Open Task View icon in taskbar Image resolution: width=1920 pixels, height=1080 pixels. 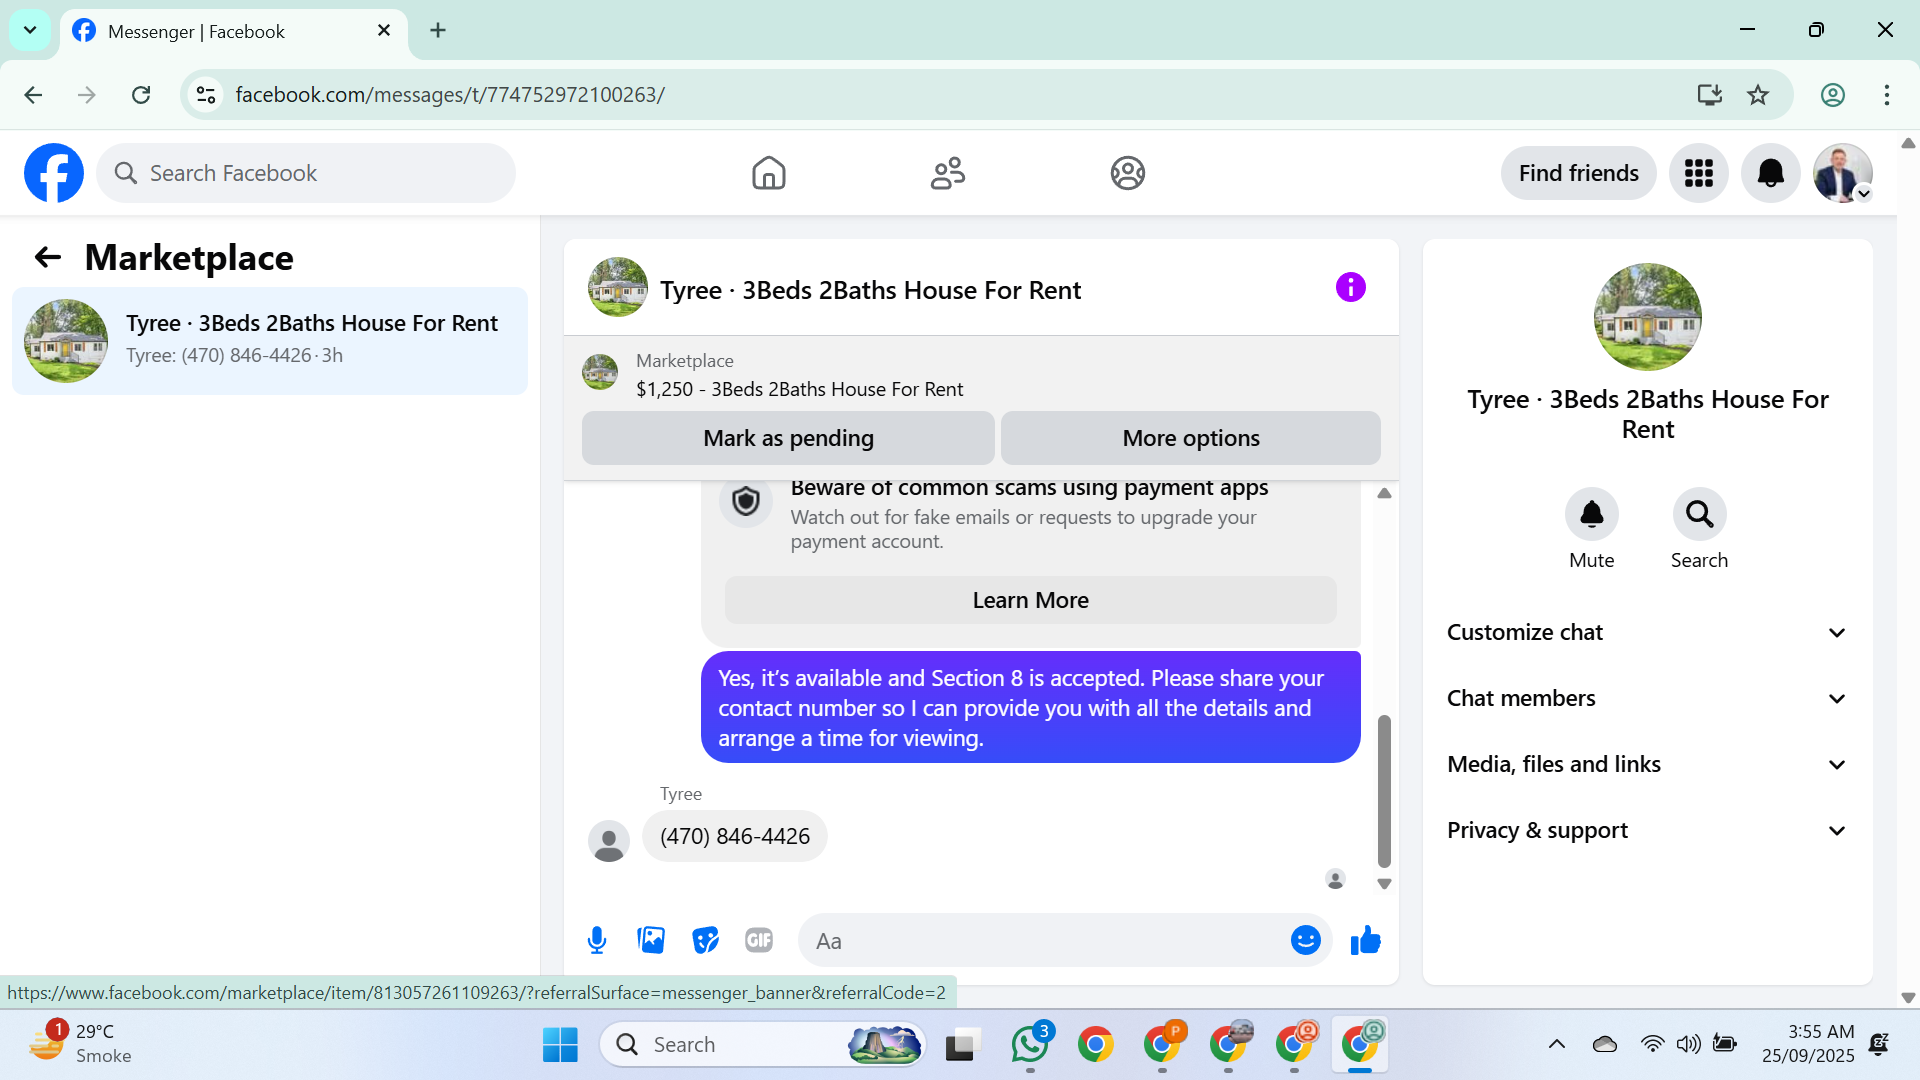click(x=960, y=1045)
